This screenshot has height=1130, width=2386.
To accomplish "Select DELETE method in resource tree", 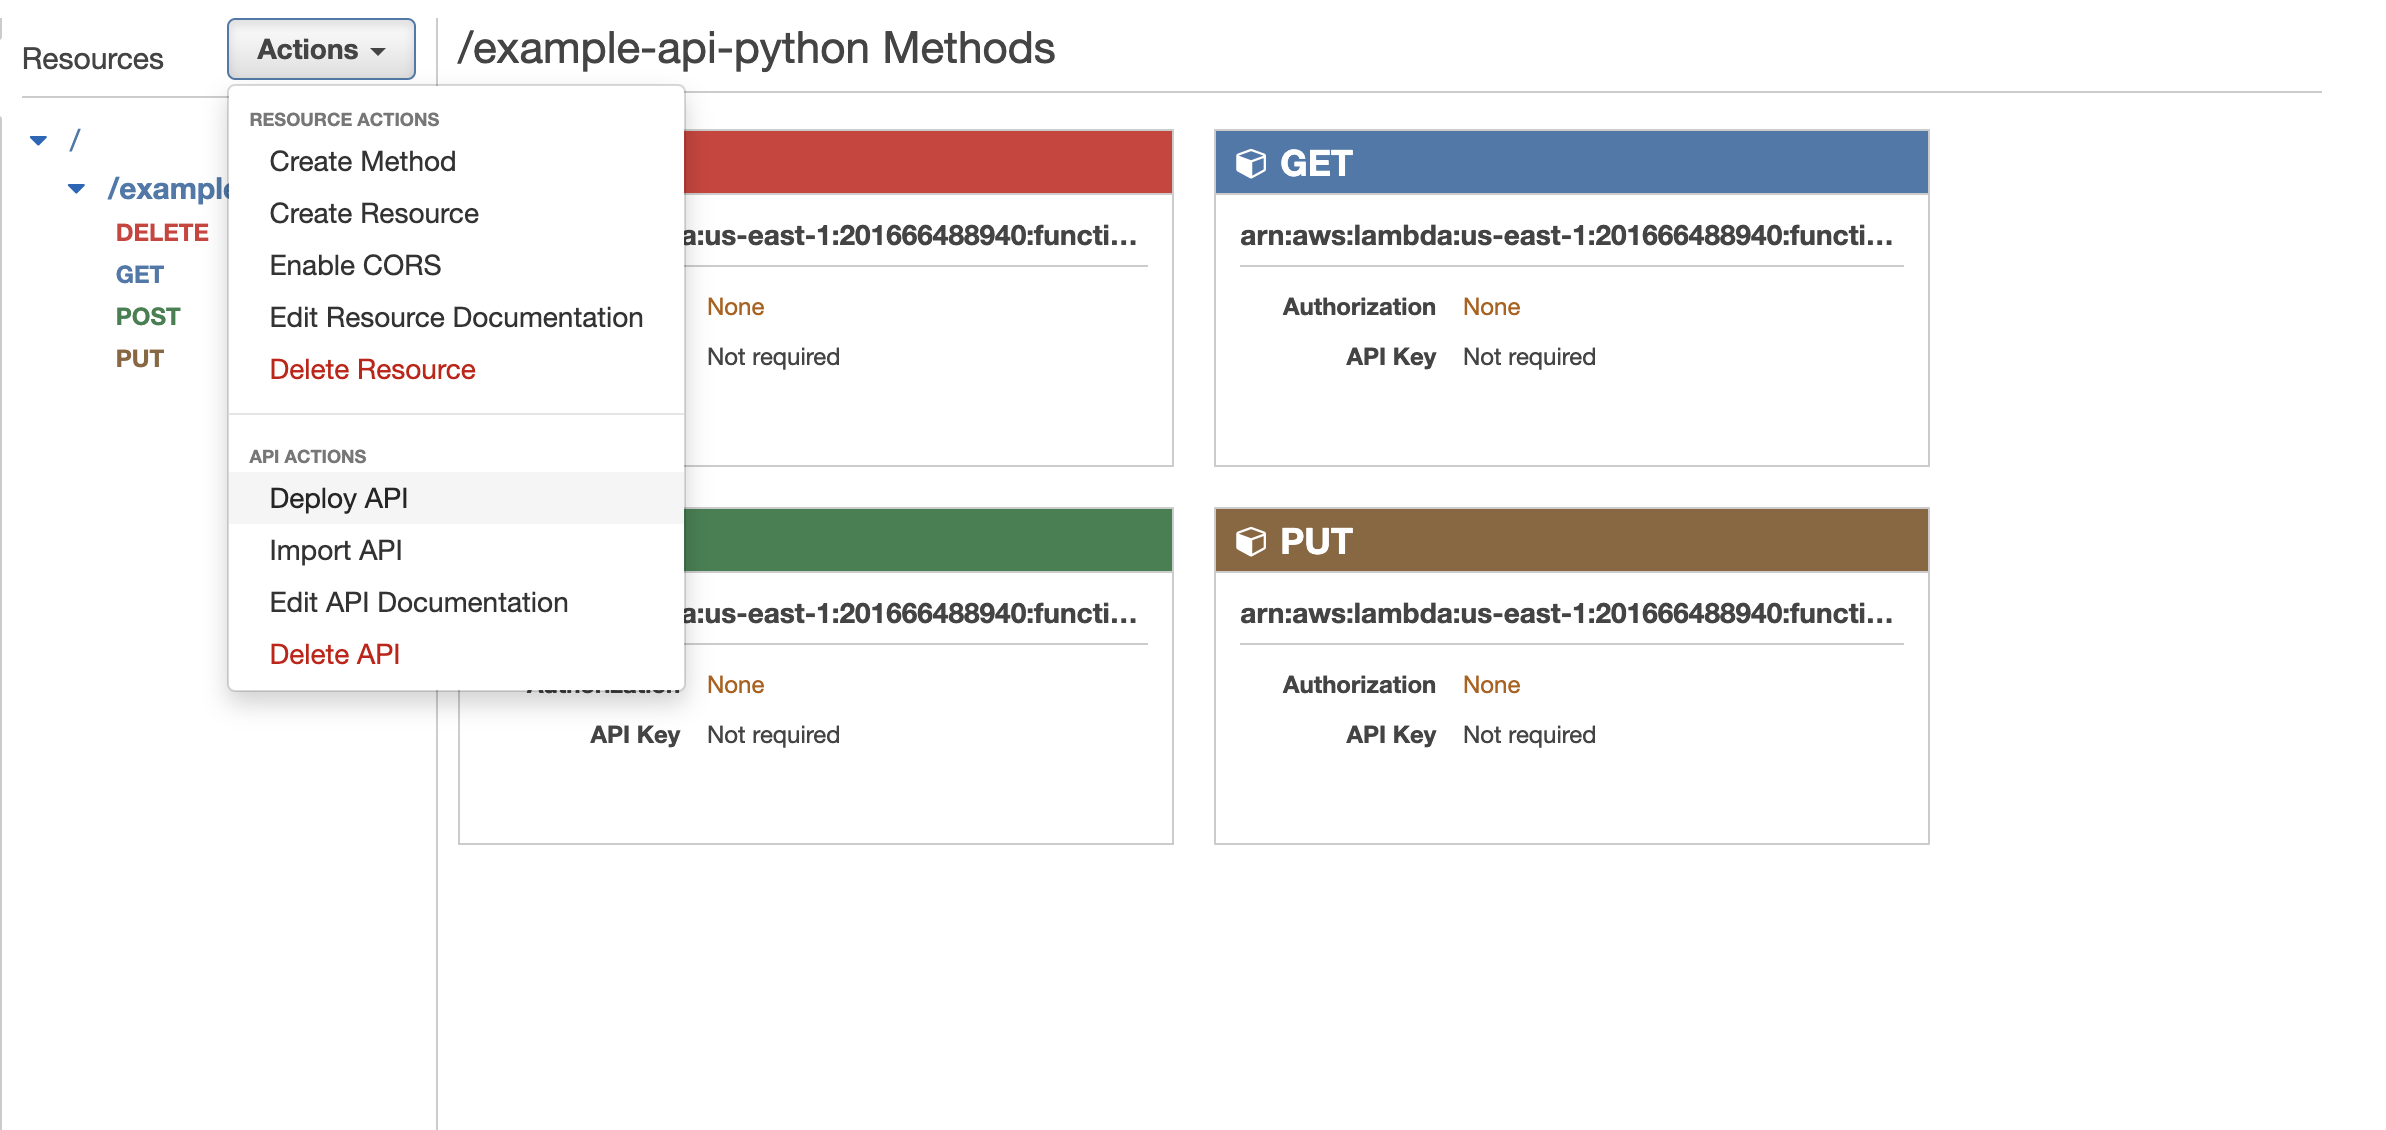I will click(x=162, y=232).
